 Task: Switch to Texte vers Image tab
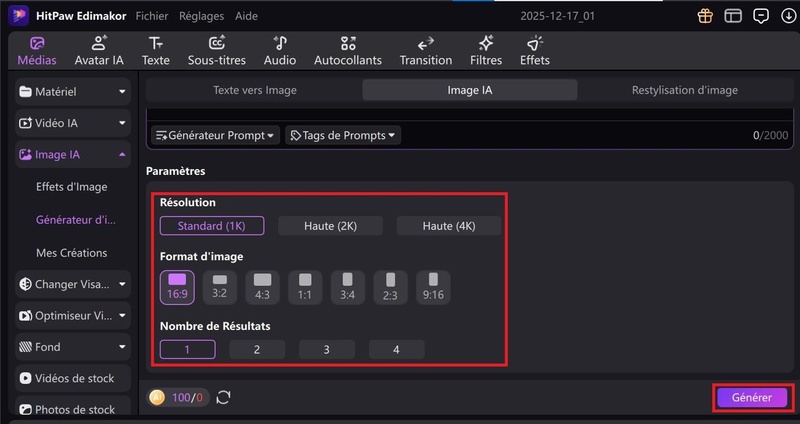255,90
